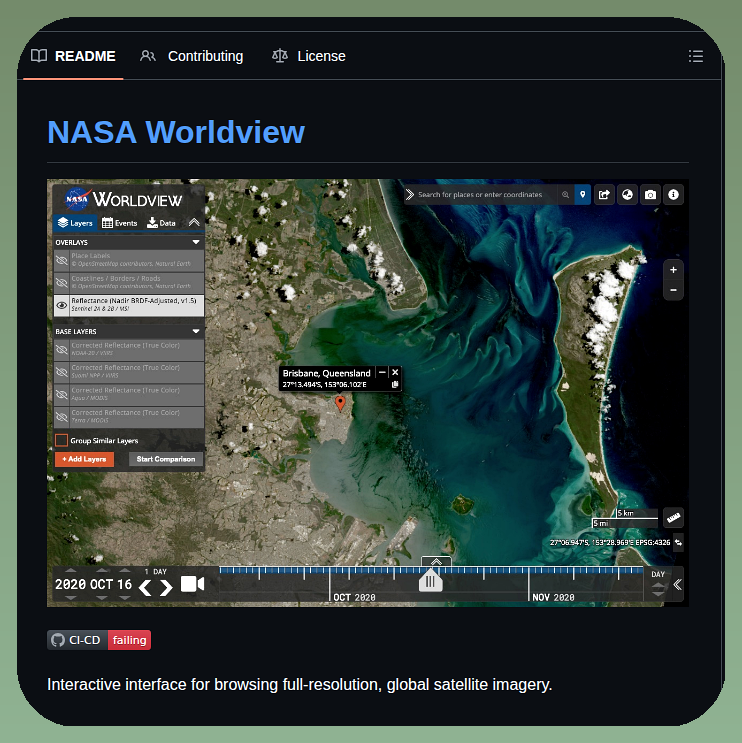Enable the Group Similar Layers checkbox
Image resolution: width=742 pixels, height=743 pixels.
(62, 440)
